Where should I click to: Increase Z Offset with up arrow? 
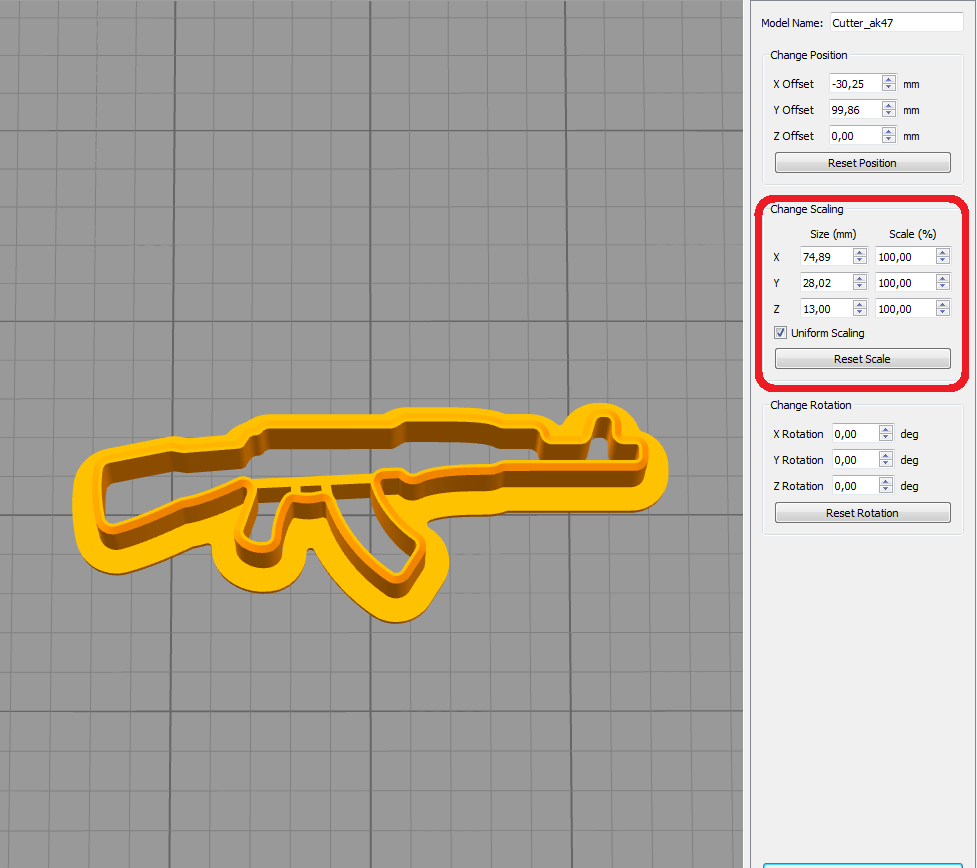pos(889,131)
